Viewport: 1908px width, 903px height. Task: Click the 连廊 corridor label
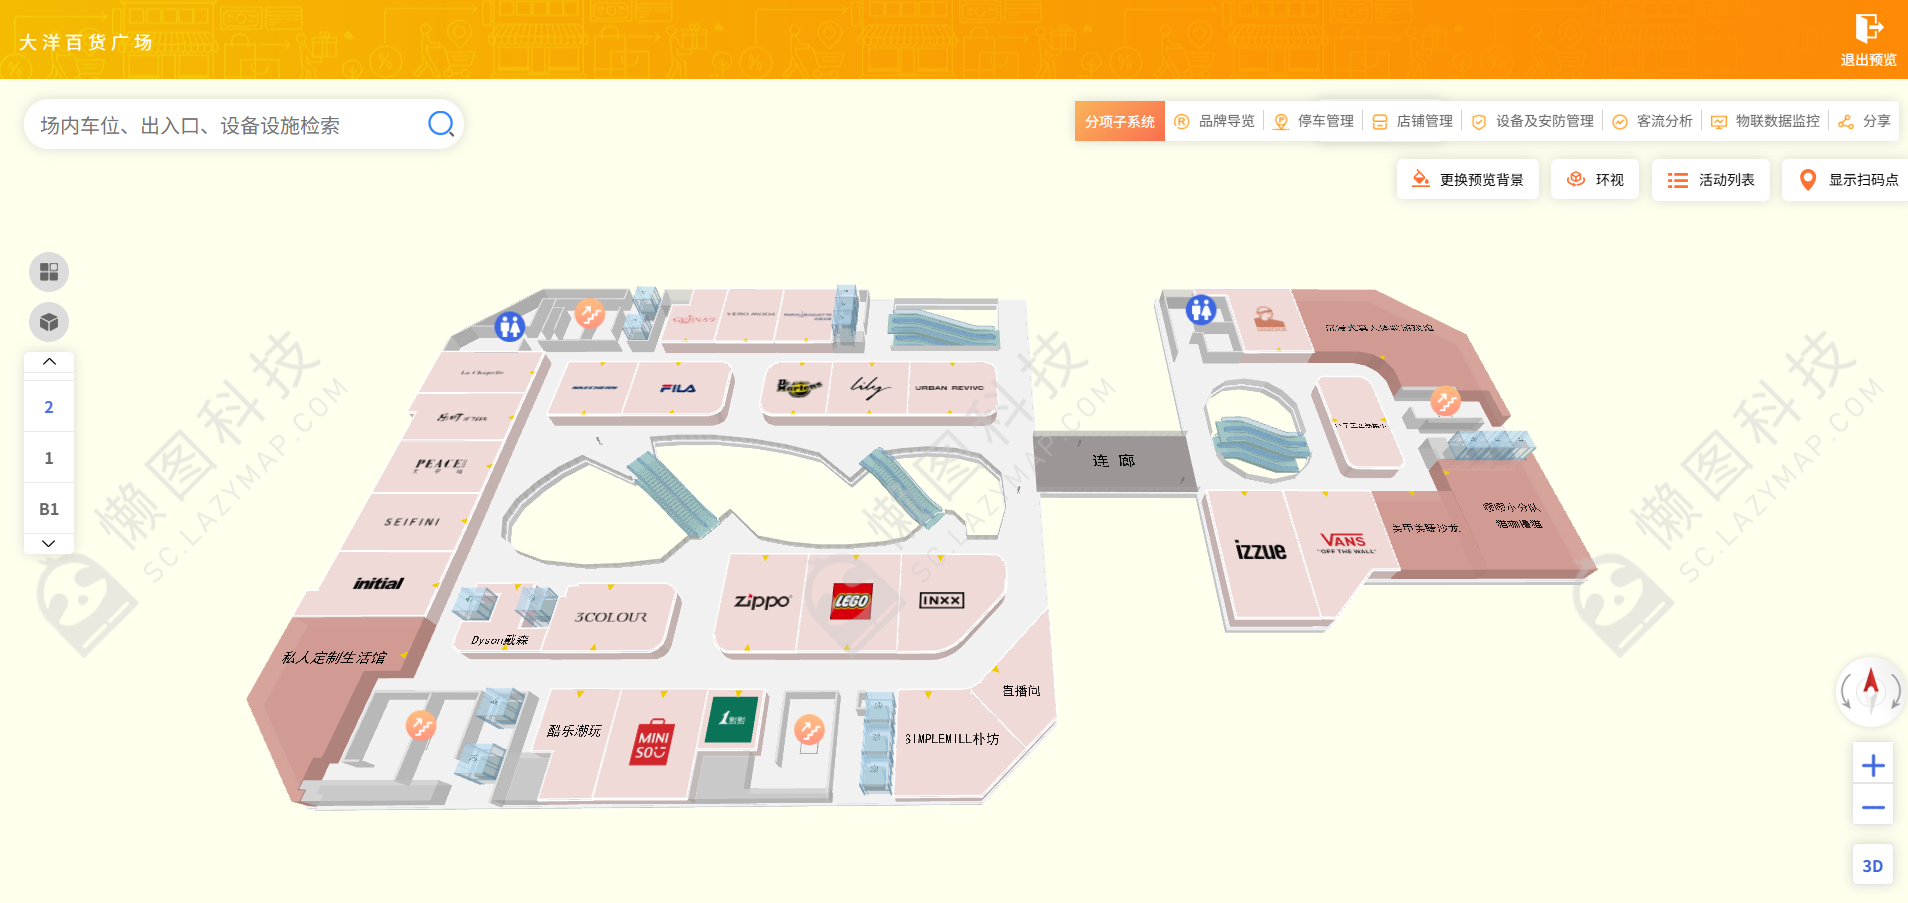pyautogui.click(x=1113, y=461)
